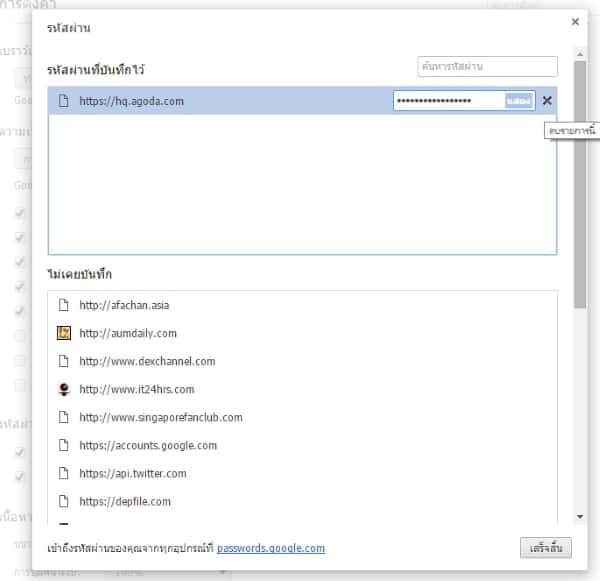Viewport: 600px width, 581px height.
Task: Click the page icon beside api.twitter.com
Action: pos(63,473)
